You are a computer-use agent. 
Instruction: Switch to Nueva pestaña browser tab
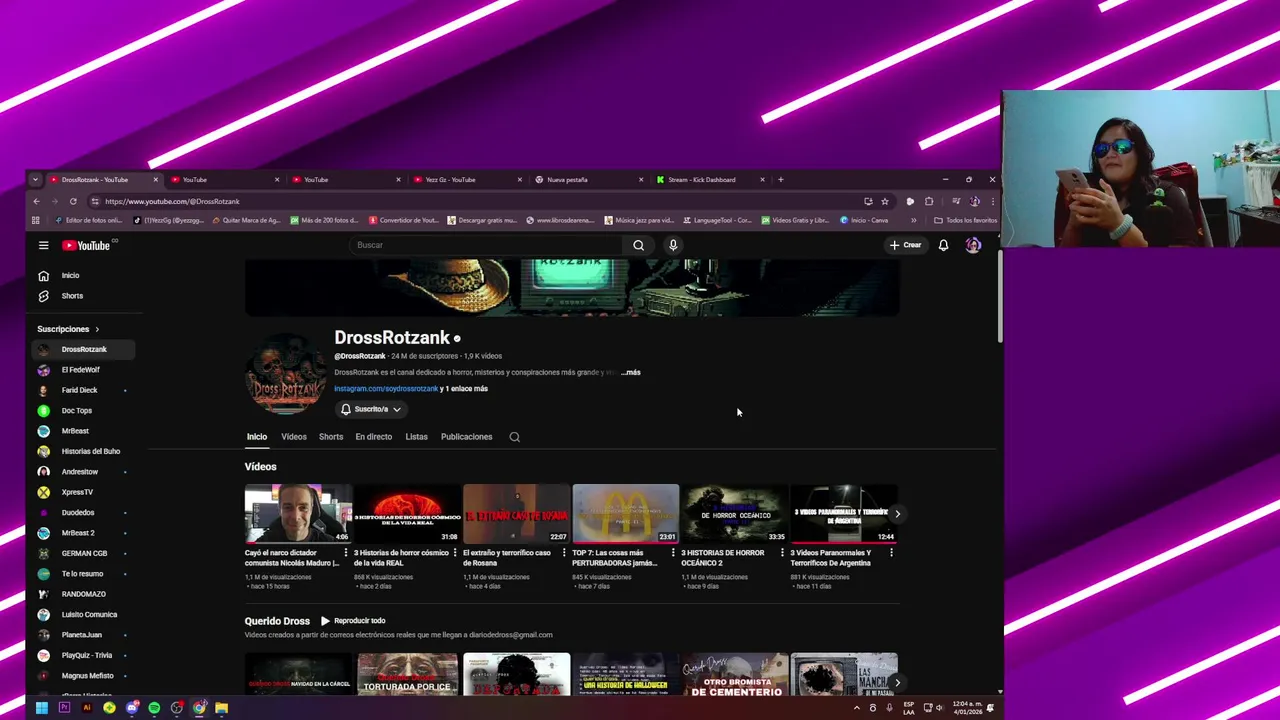[x=589, y=180]
